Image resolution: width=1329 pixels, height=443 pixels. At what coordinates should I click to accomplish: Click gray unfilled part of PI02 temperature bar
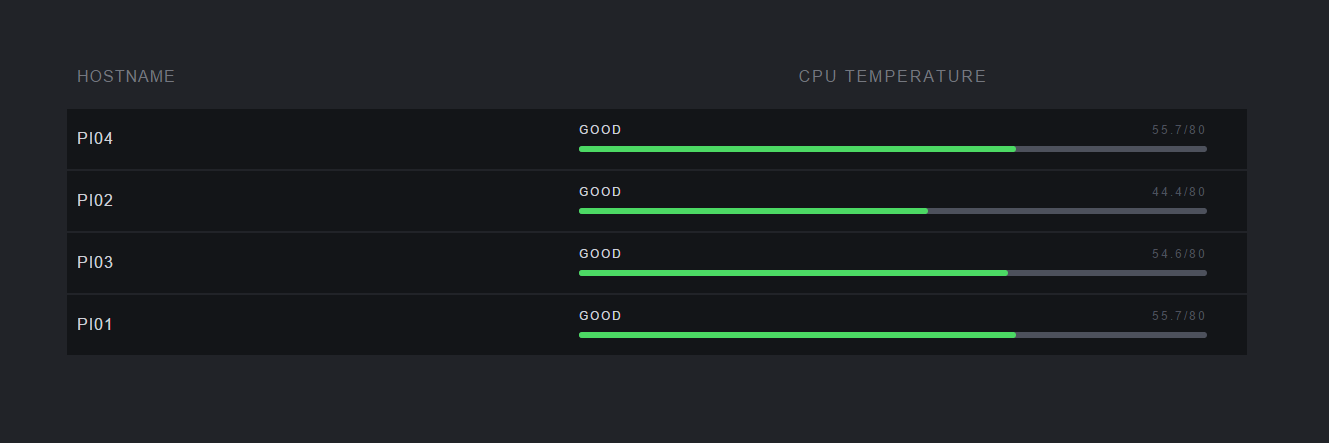coord(1067,211)
